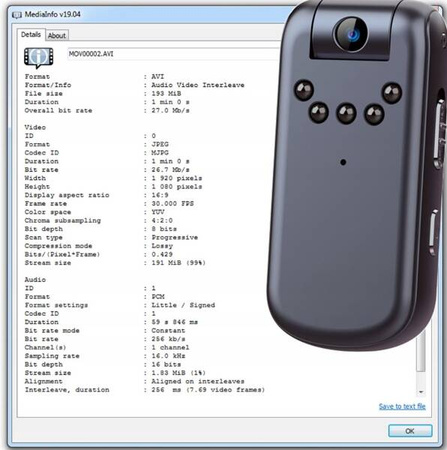This screenshot has height=450, width=447.
Task: Click the 'Video' section heading
Action: (35, 127)
